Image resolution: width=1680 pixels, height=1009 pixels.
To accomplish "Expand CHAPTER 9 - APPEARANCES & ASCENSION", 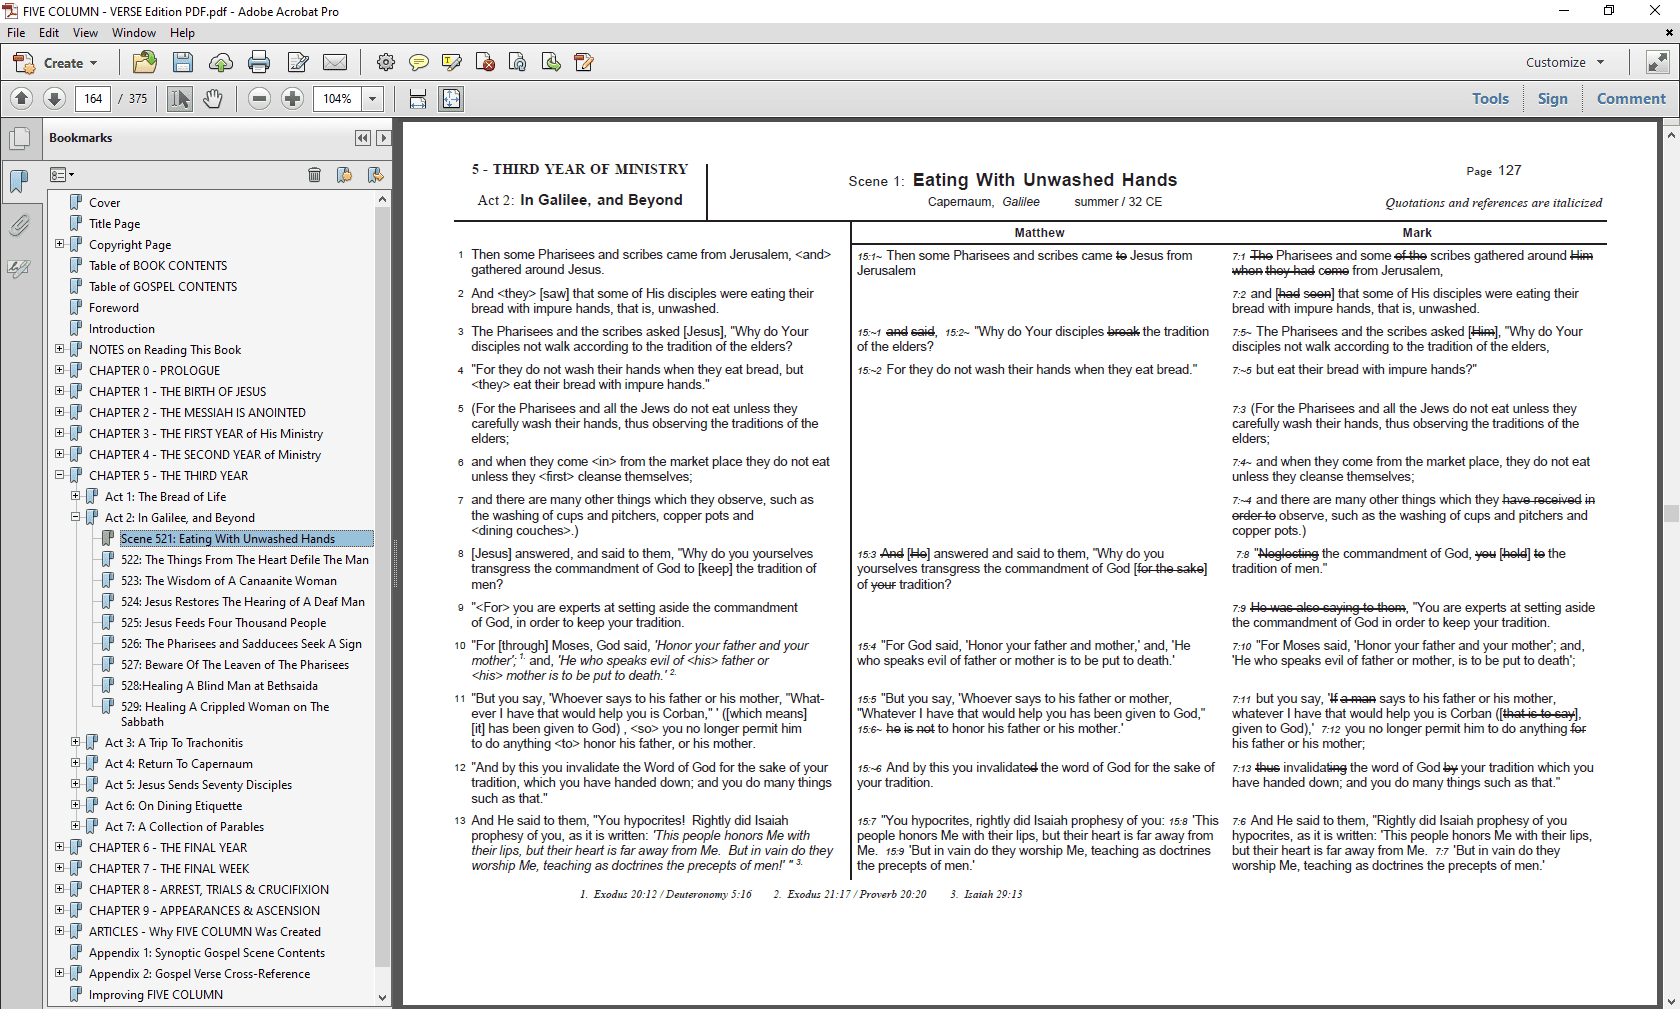I will 59,910.
